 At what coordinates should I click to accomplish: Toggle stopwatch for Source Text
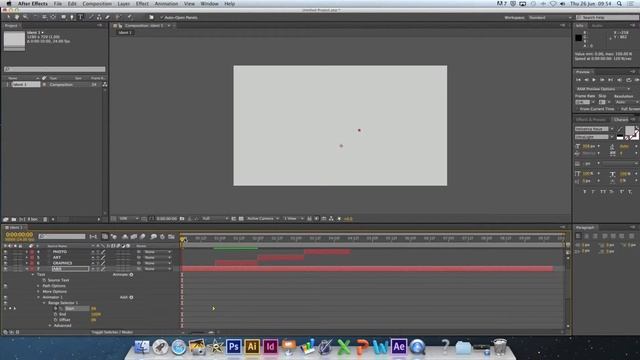44,280
